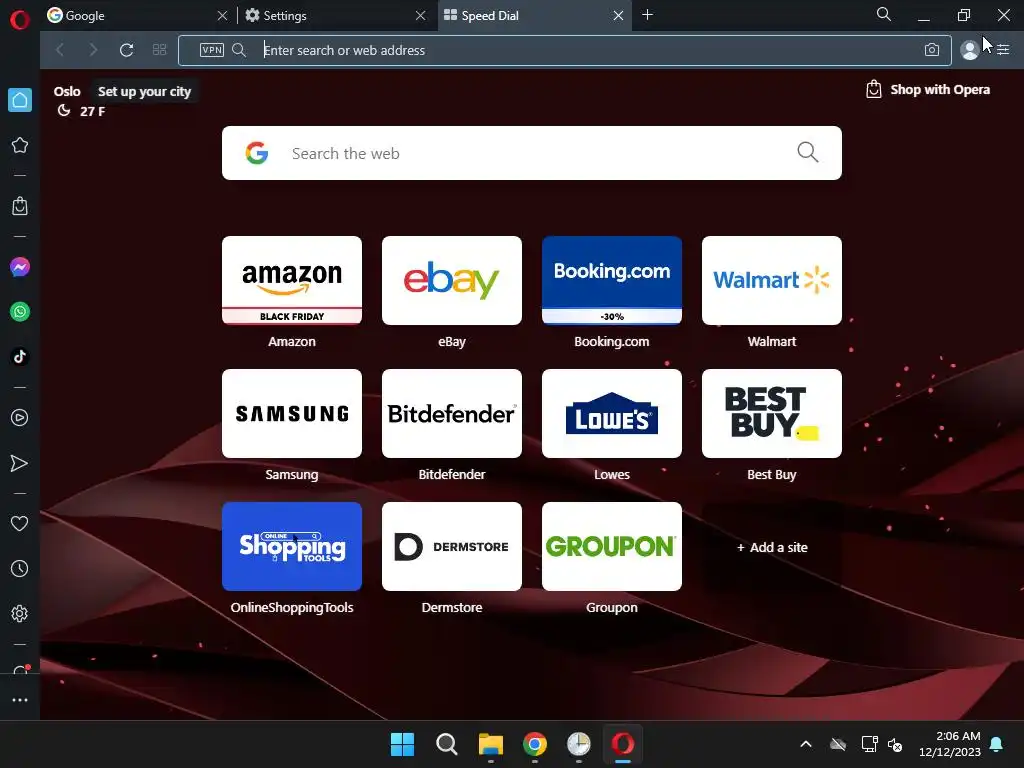Open a new tab with plus button

point(647,14)
